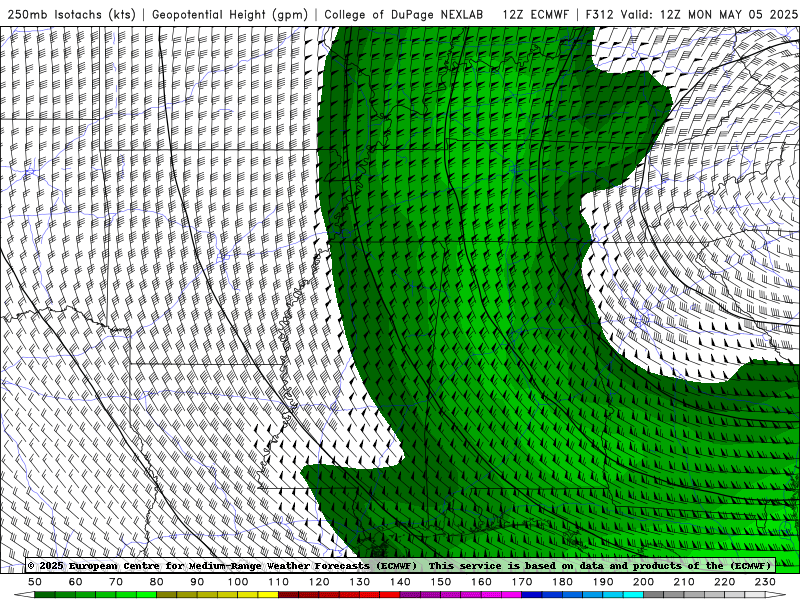Image resolution: width=800 pixels, height=600 pixels.
Task: Click the 'Geopotential Height (gpm)' header text
Action: pyautogui.click(x=230, y=14)
